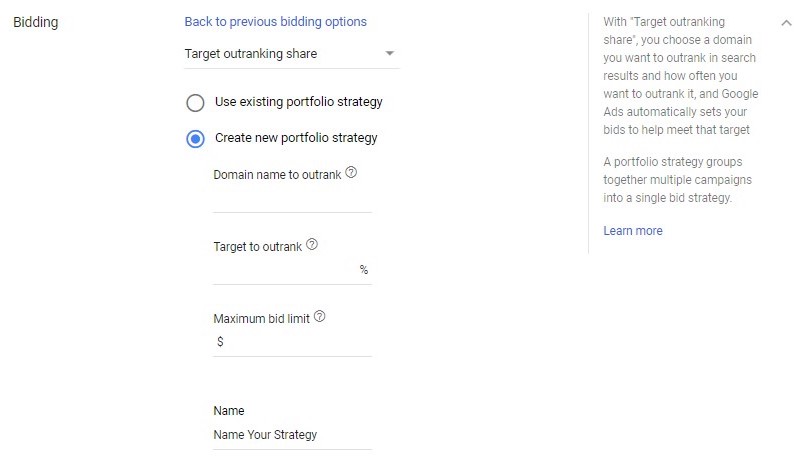Click the Name Your Strategy text field

pyautogui.click(x=292, y=435)
